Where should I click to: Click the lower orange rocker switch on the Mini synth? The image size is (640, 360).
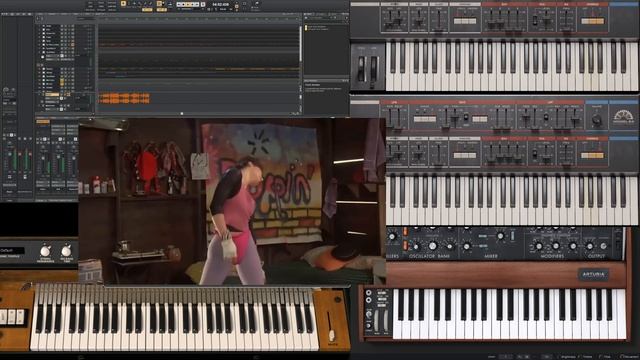[x=405, y=245]
